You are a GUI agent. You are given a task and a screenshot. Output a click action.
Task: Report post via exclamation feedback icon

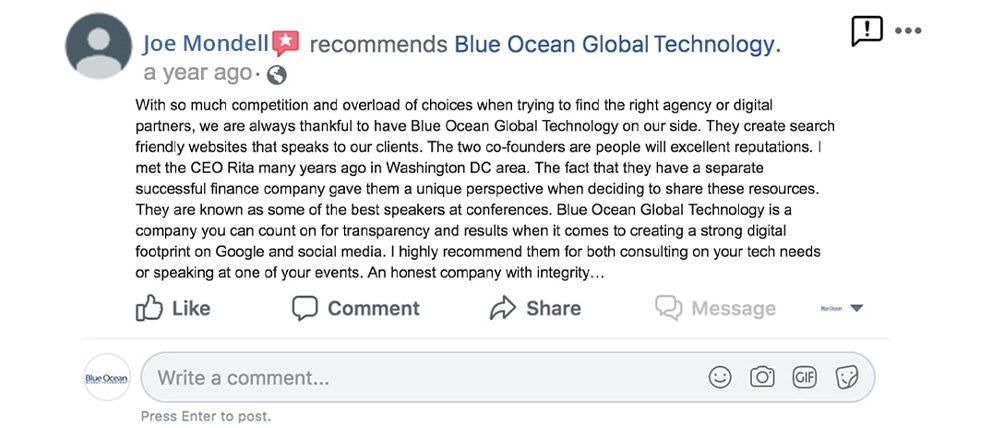click(867, 31)
